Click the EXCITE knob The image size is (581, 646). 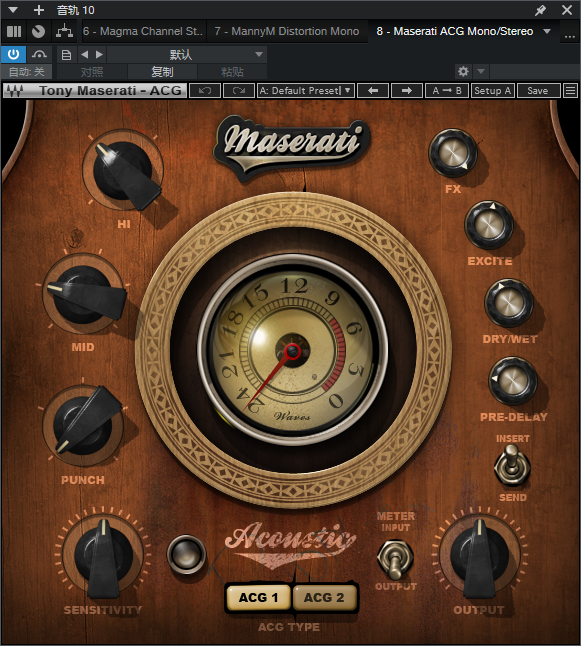[489, 225]
